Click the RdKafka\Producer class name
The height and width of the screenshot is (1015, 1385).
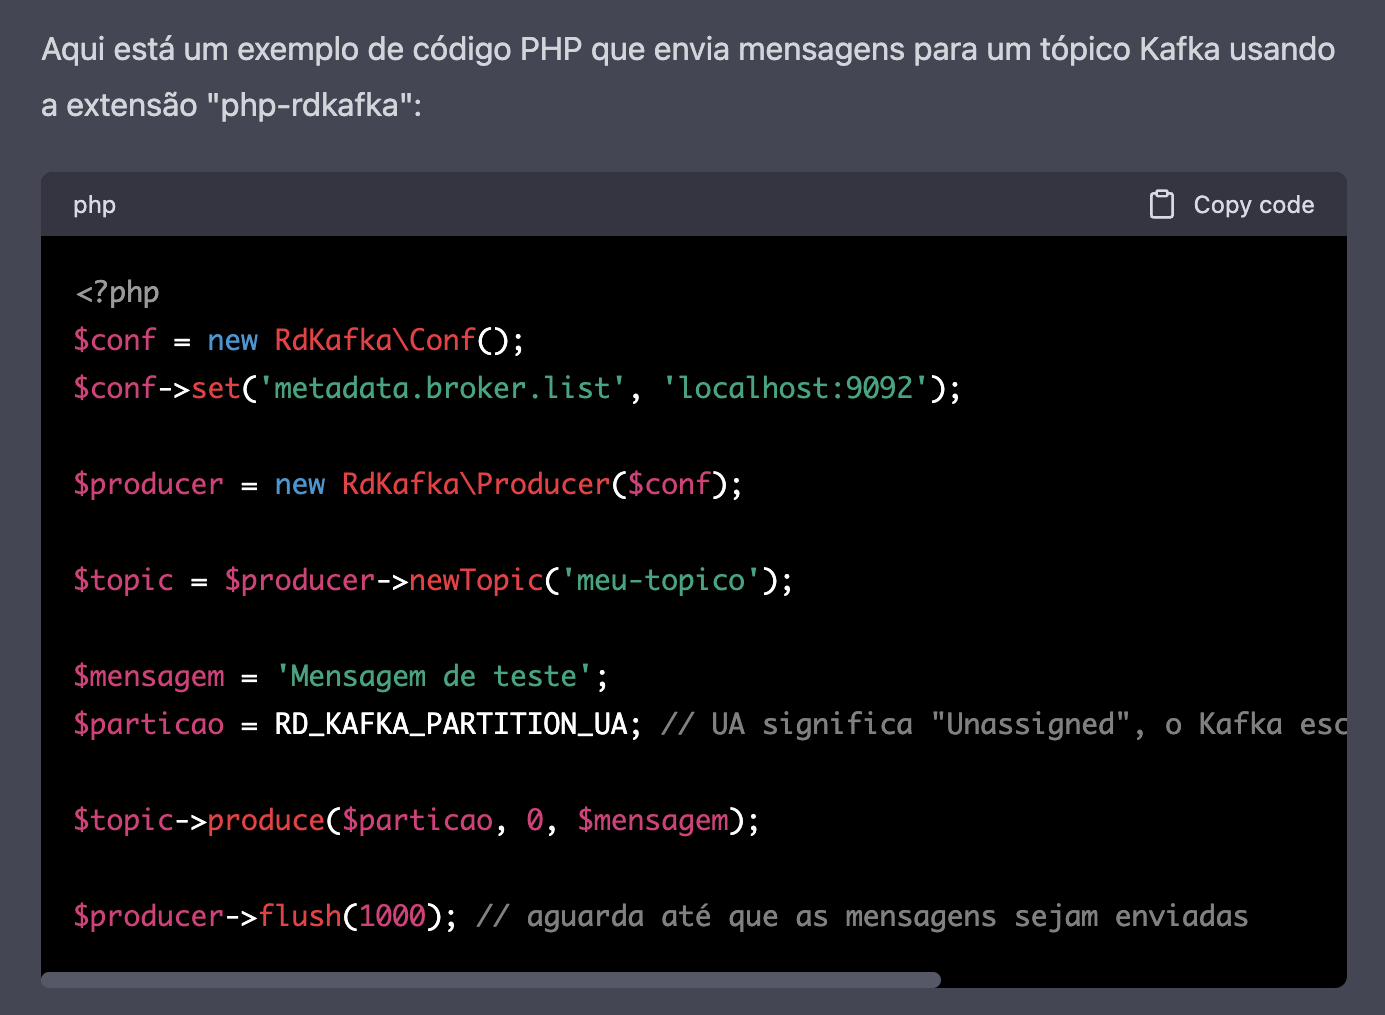[476, 484]
